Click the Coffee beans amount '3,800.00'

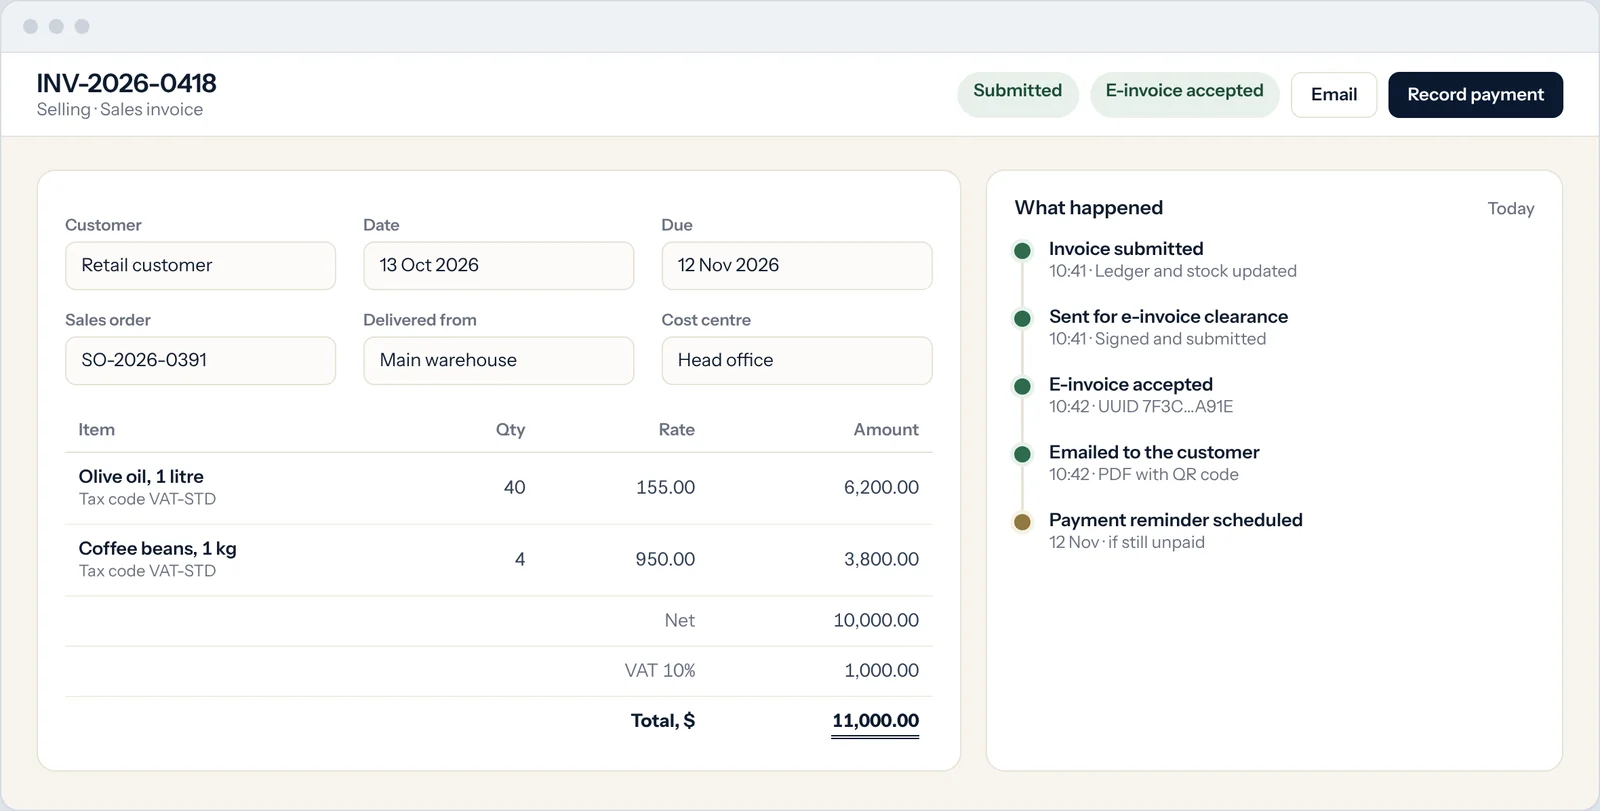(881, 560)
